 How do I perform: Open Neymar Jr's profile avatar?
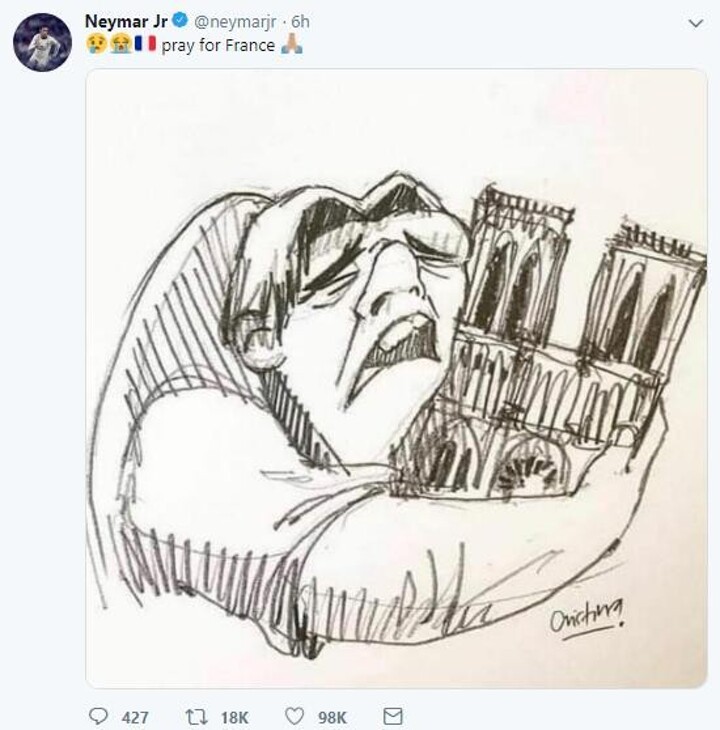click(x=42, y=42)
